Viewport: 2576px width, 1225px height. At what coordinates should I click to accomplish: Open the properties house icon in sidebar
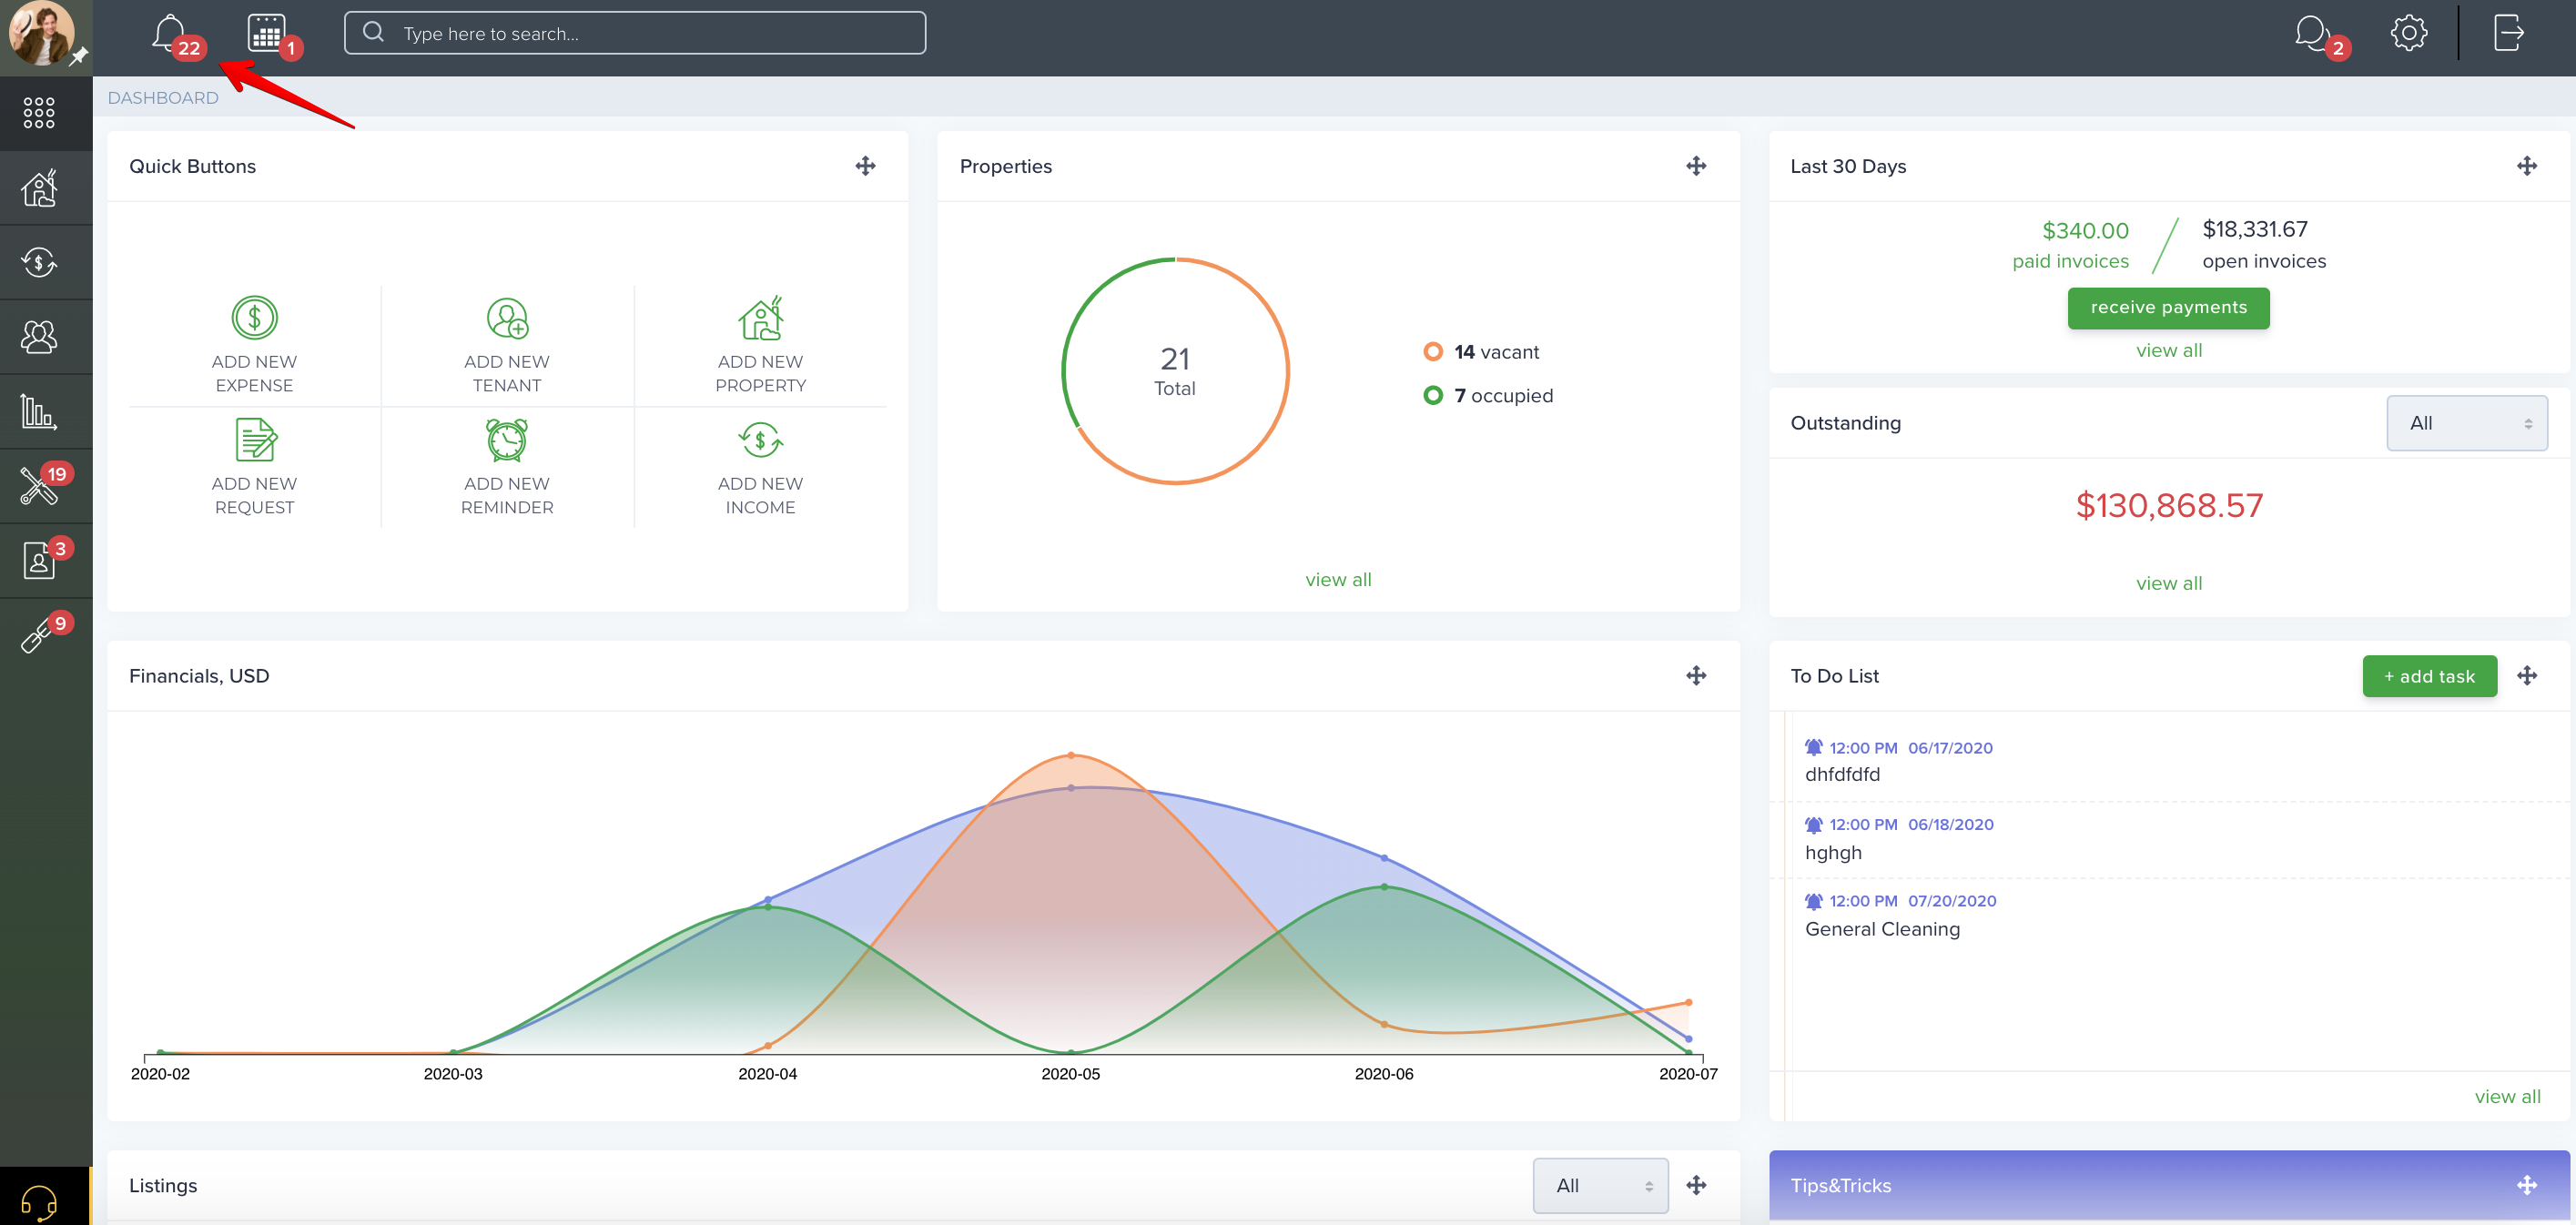[39, 187]
